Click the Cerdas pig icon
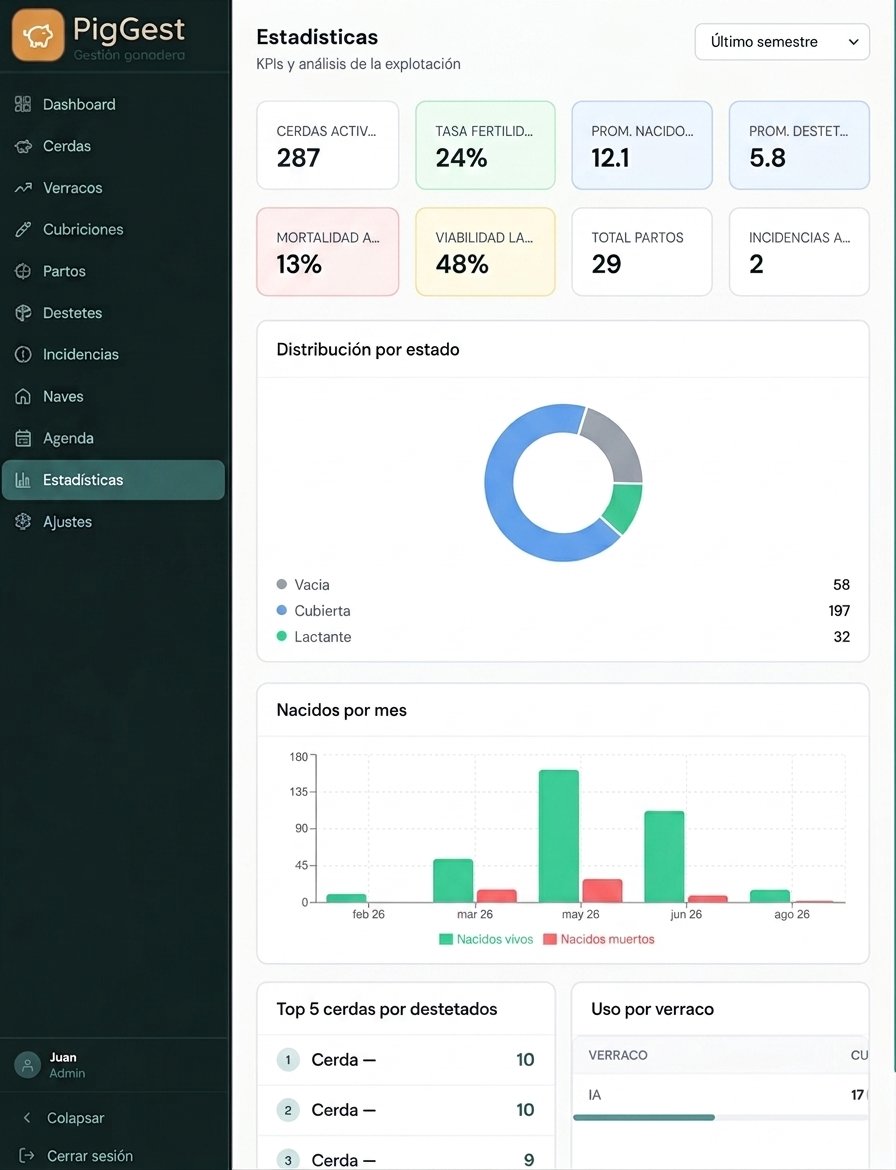 click(23, 146)
